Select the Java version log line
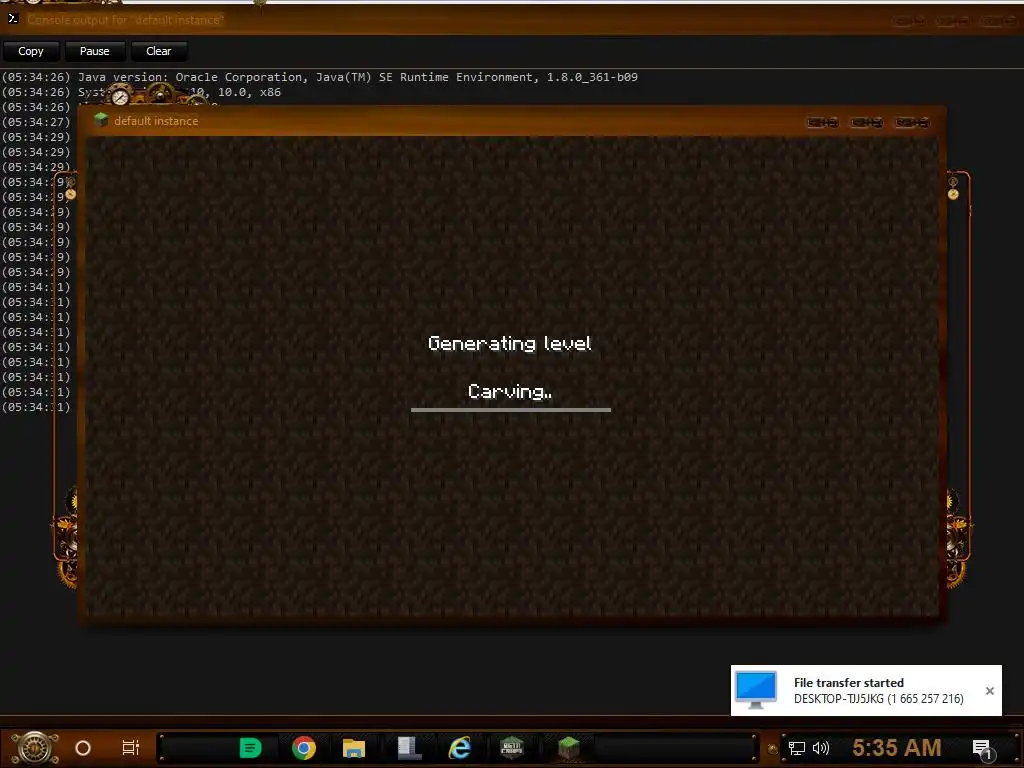 (319, 77)
